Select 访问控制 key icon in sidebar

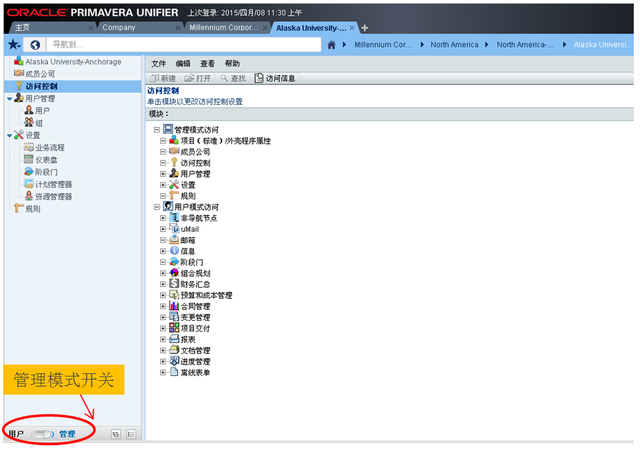click(19, 86)
